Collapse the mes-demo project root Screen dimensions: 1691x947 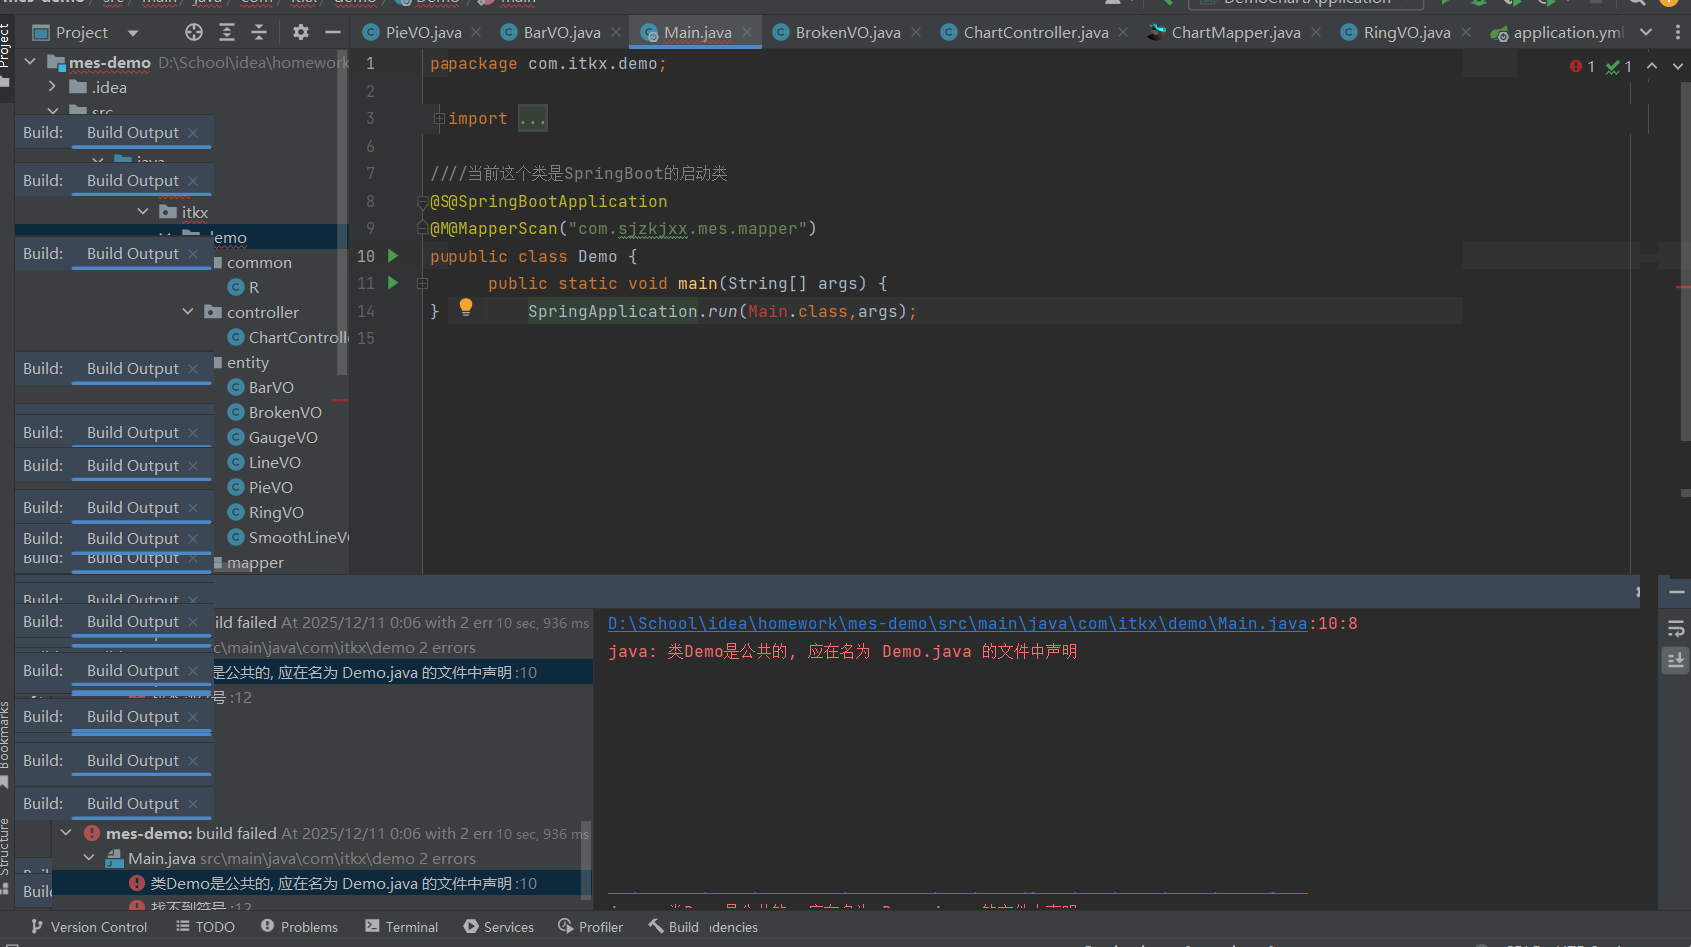30,62
